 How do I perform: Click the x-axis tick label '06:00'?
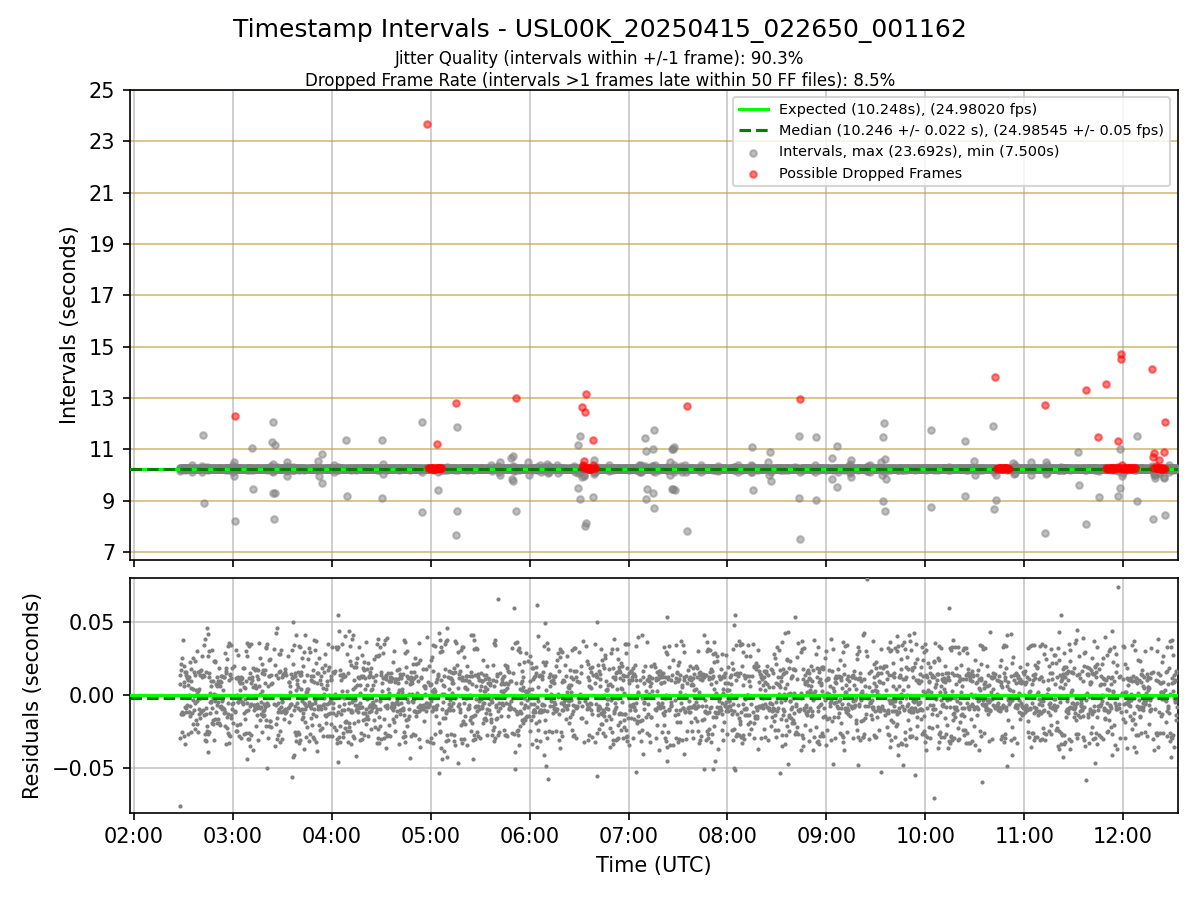pyautogui.click(x=529, y=834)
